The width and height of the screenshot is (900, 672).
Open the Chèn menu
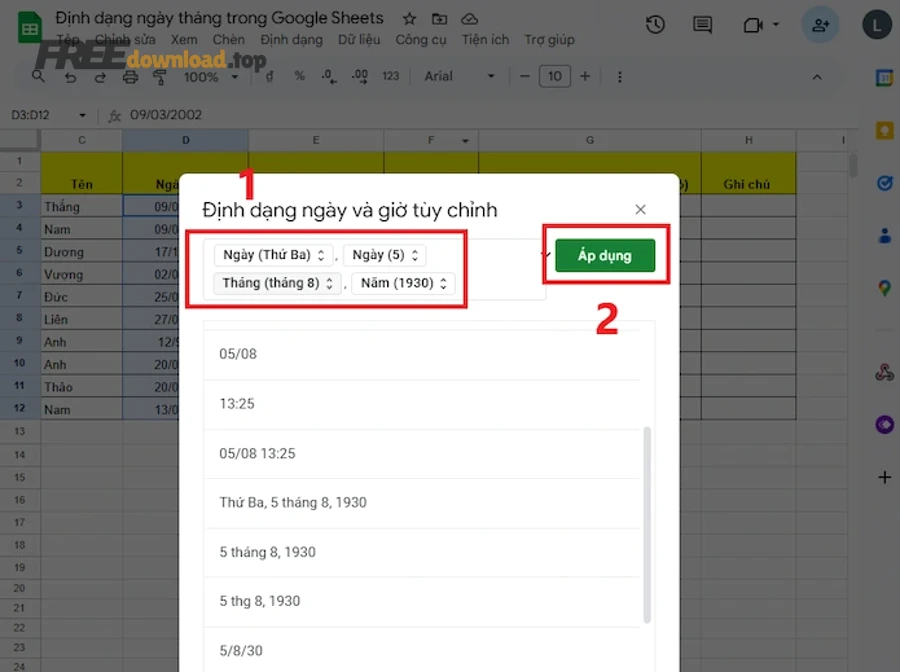(228, 40)
